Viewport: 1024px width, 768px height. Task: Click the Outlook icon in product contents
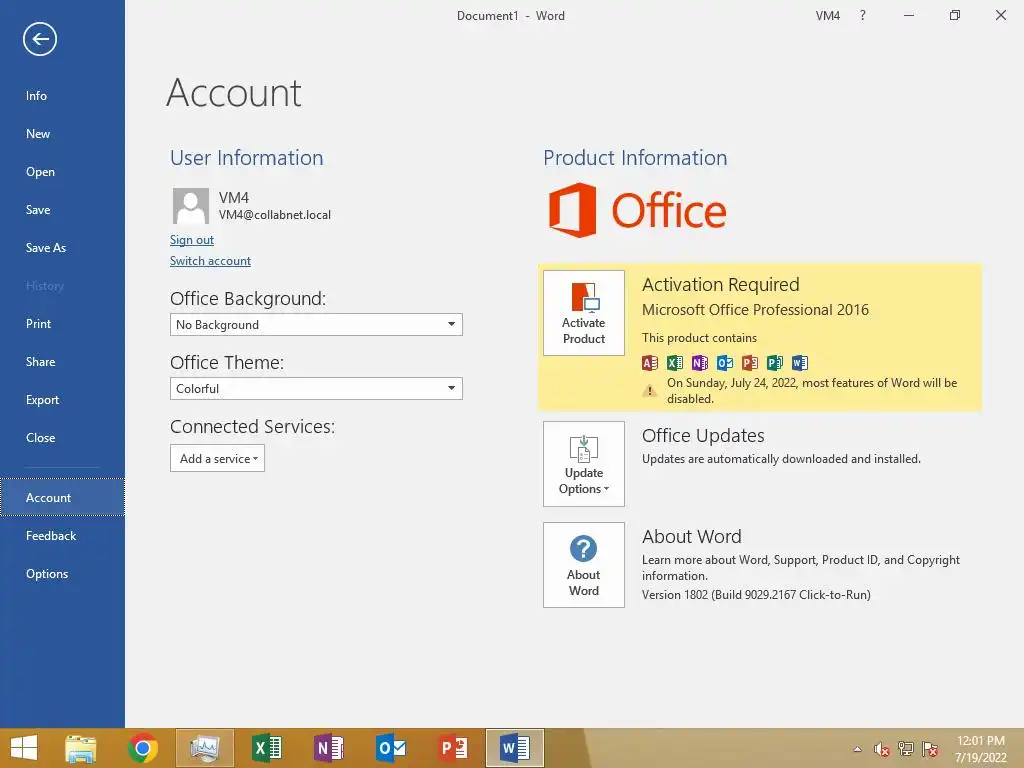tap(725, 362)
